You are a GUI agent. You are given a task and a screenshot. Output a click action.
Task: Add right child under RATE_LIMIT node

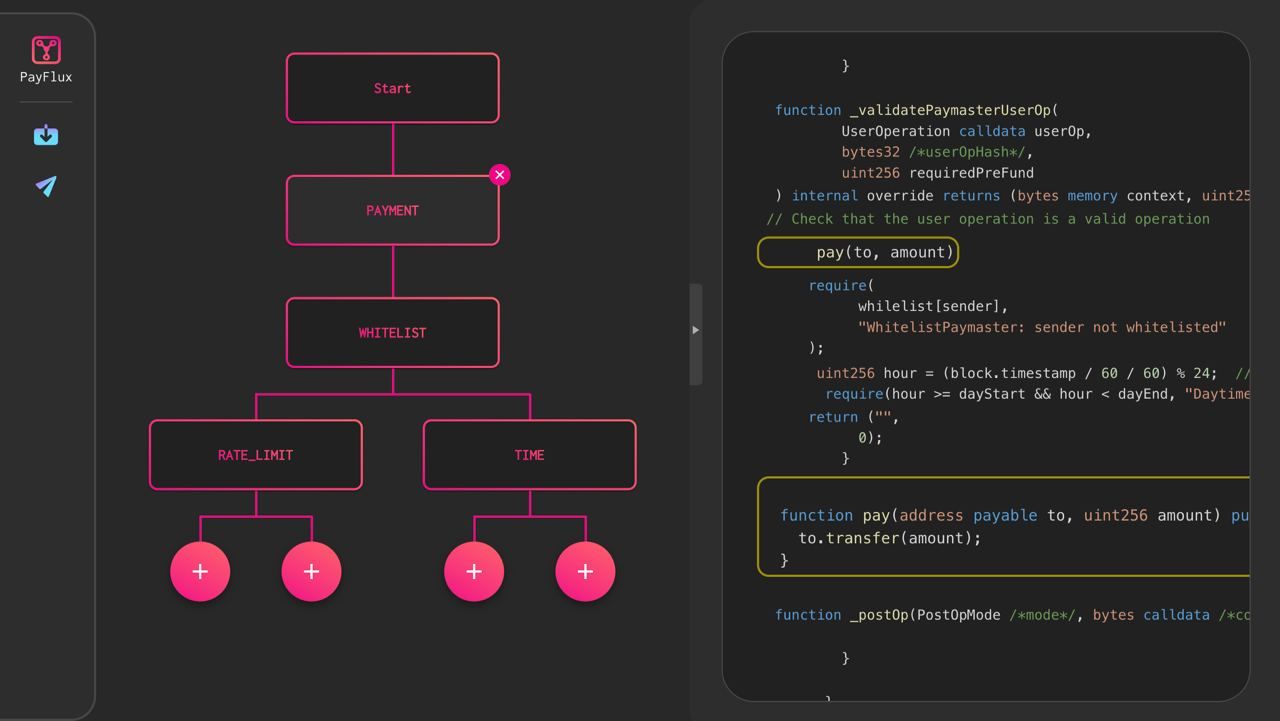311,571
